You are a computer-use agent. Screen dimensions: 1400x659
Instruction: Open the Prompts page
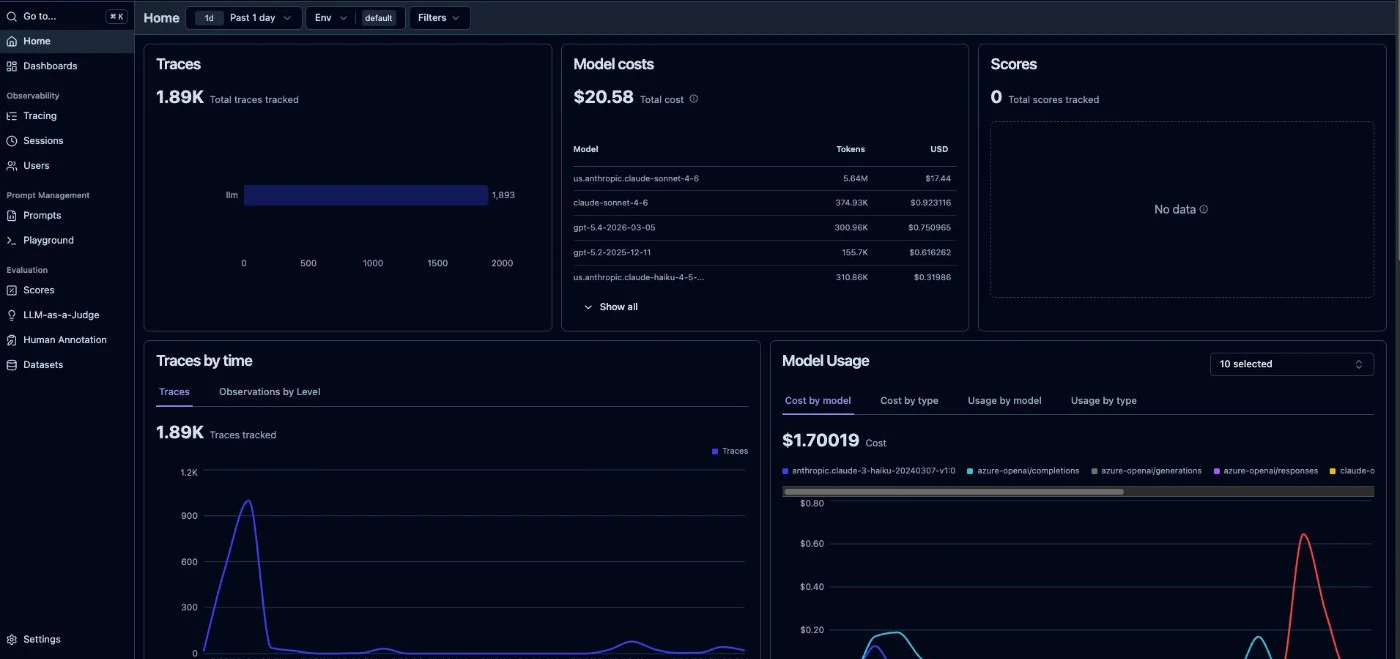point(67,216)
